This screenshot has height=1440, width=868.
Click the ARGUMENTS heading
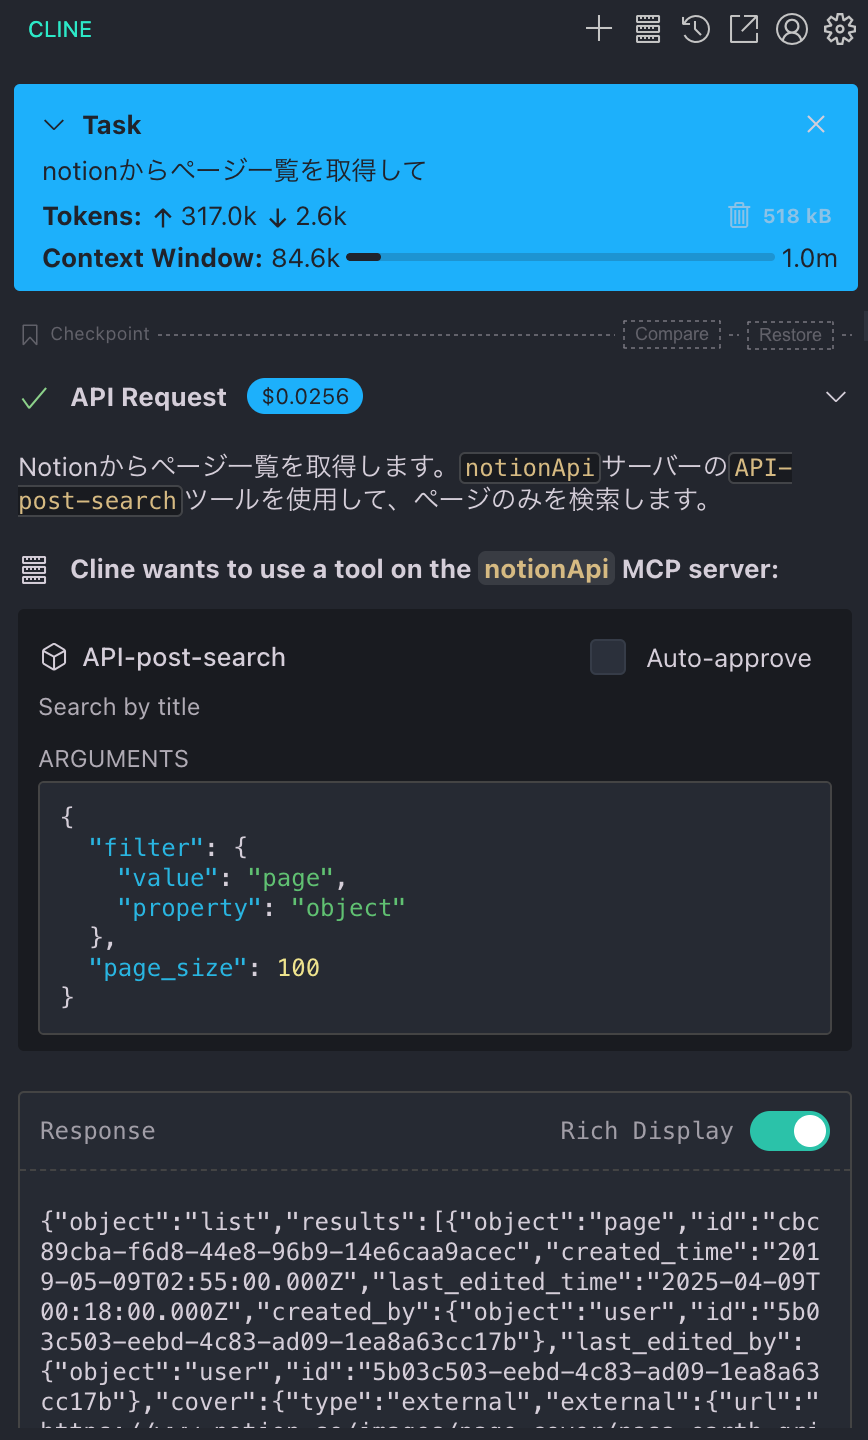click(114, 759)
